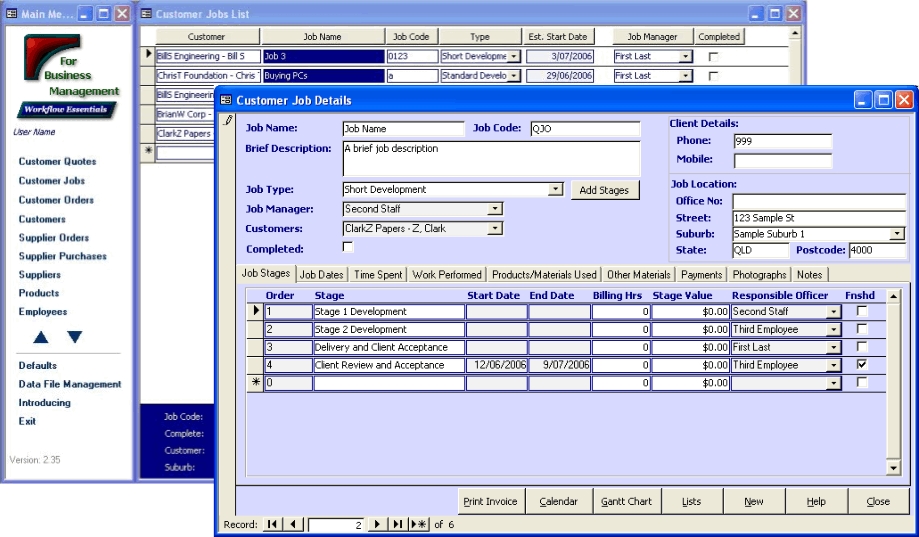Go to first record navigation button

pyautogui.click(x=272, y=524)
